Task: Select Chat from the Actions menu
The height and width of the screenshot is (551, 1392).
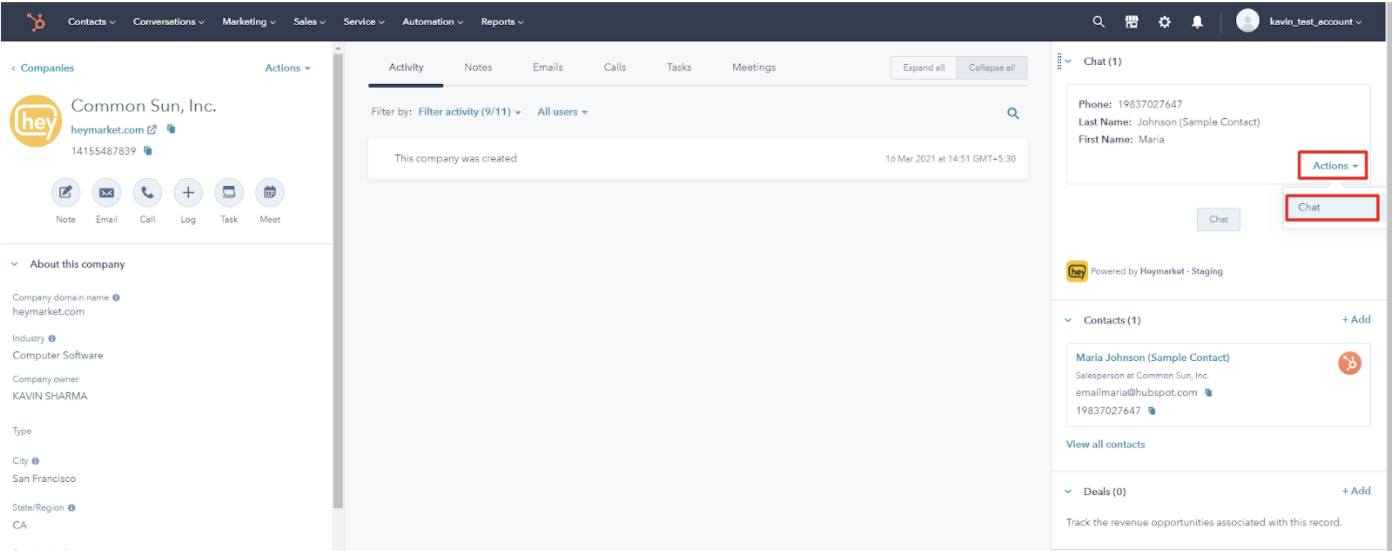Action: 1332,207
